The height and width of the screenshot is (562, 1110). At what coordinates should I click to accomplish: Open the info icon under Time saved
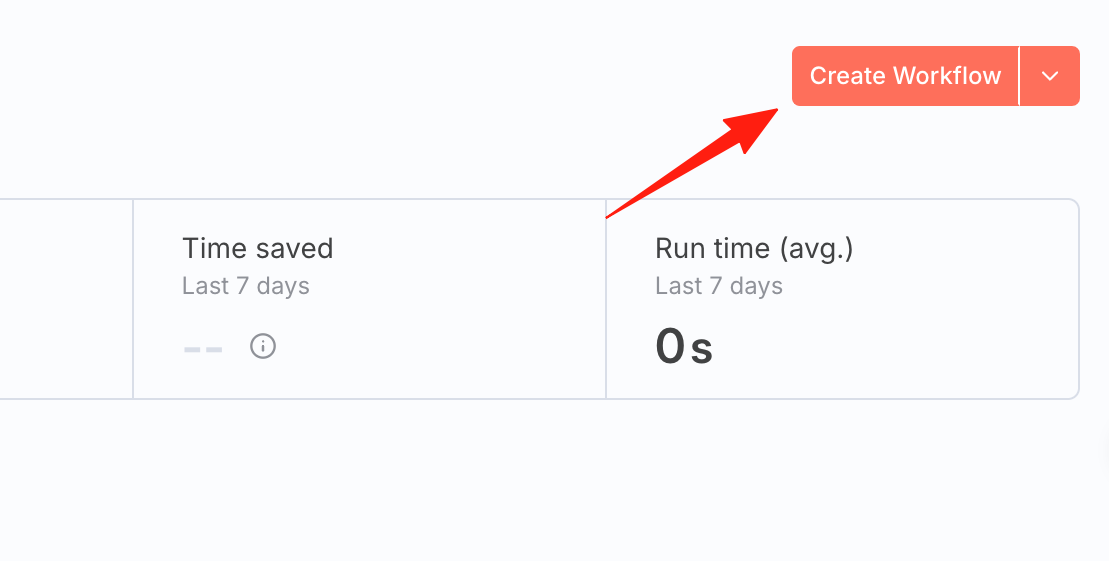coord(263,346)
